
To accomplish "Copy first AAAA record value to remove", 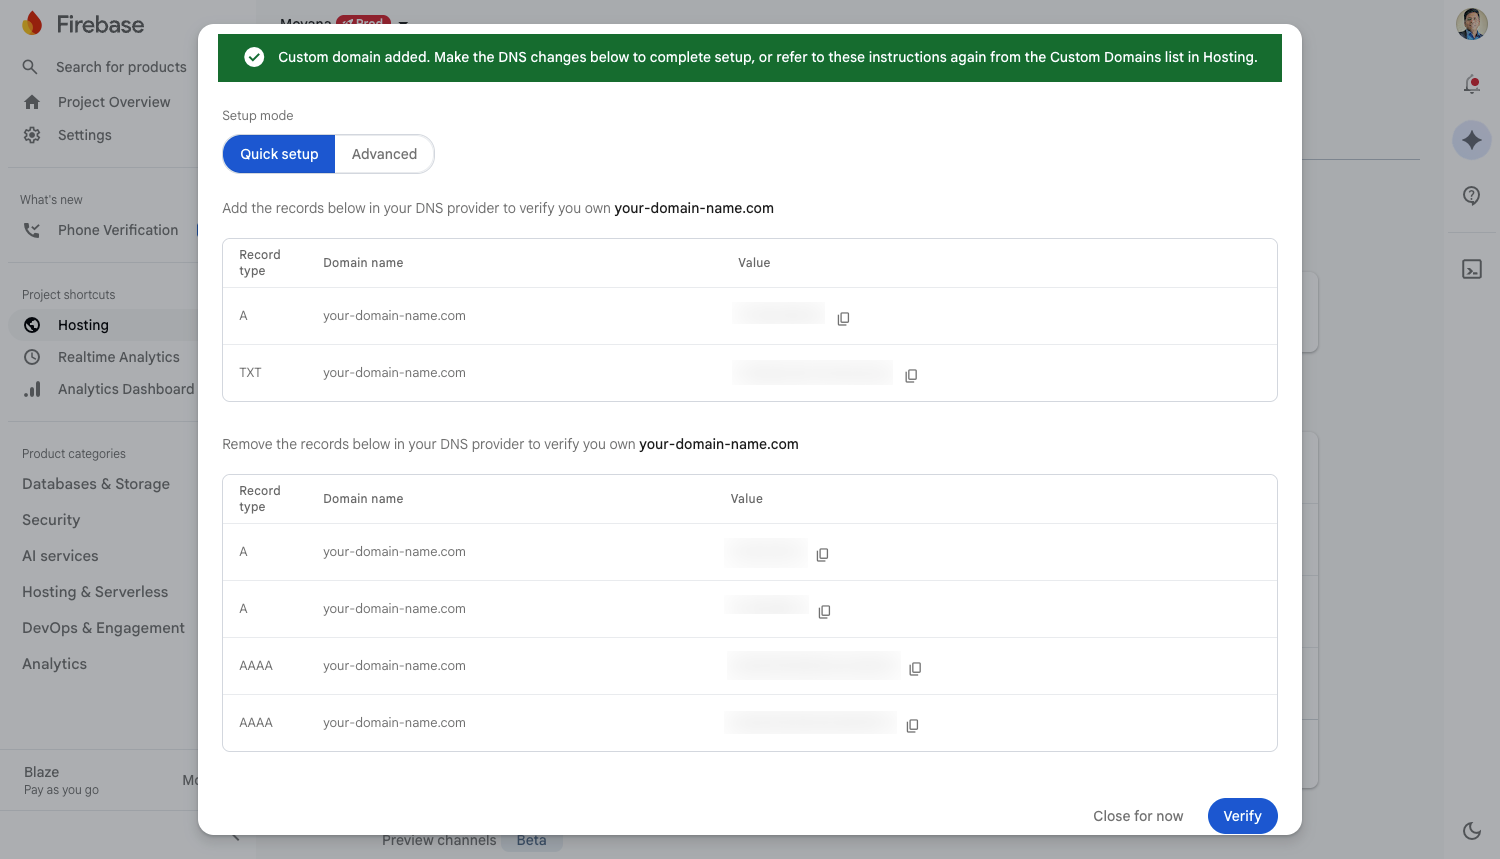I will pyautogui.click(x=915, y=668).
